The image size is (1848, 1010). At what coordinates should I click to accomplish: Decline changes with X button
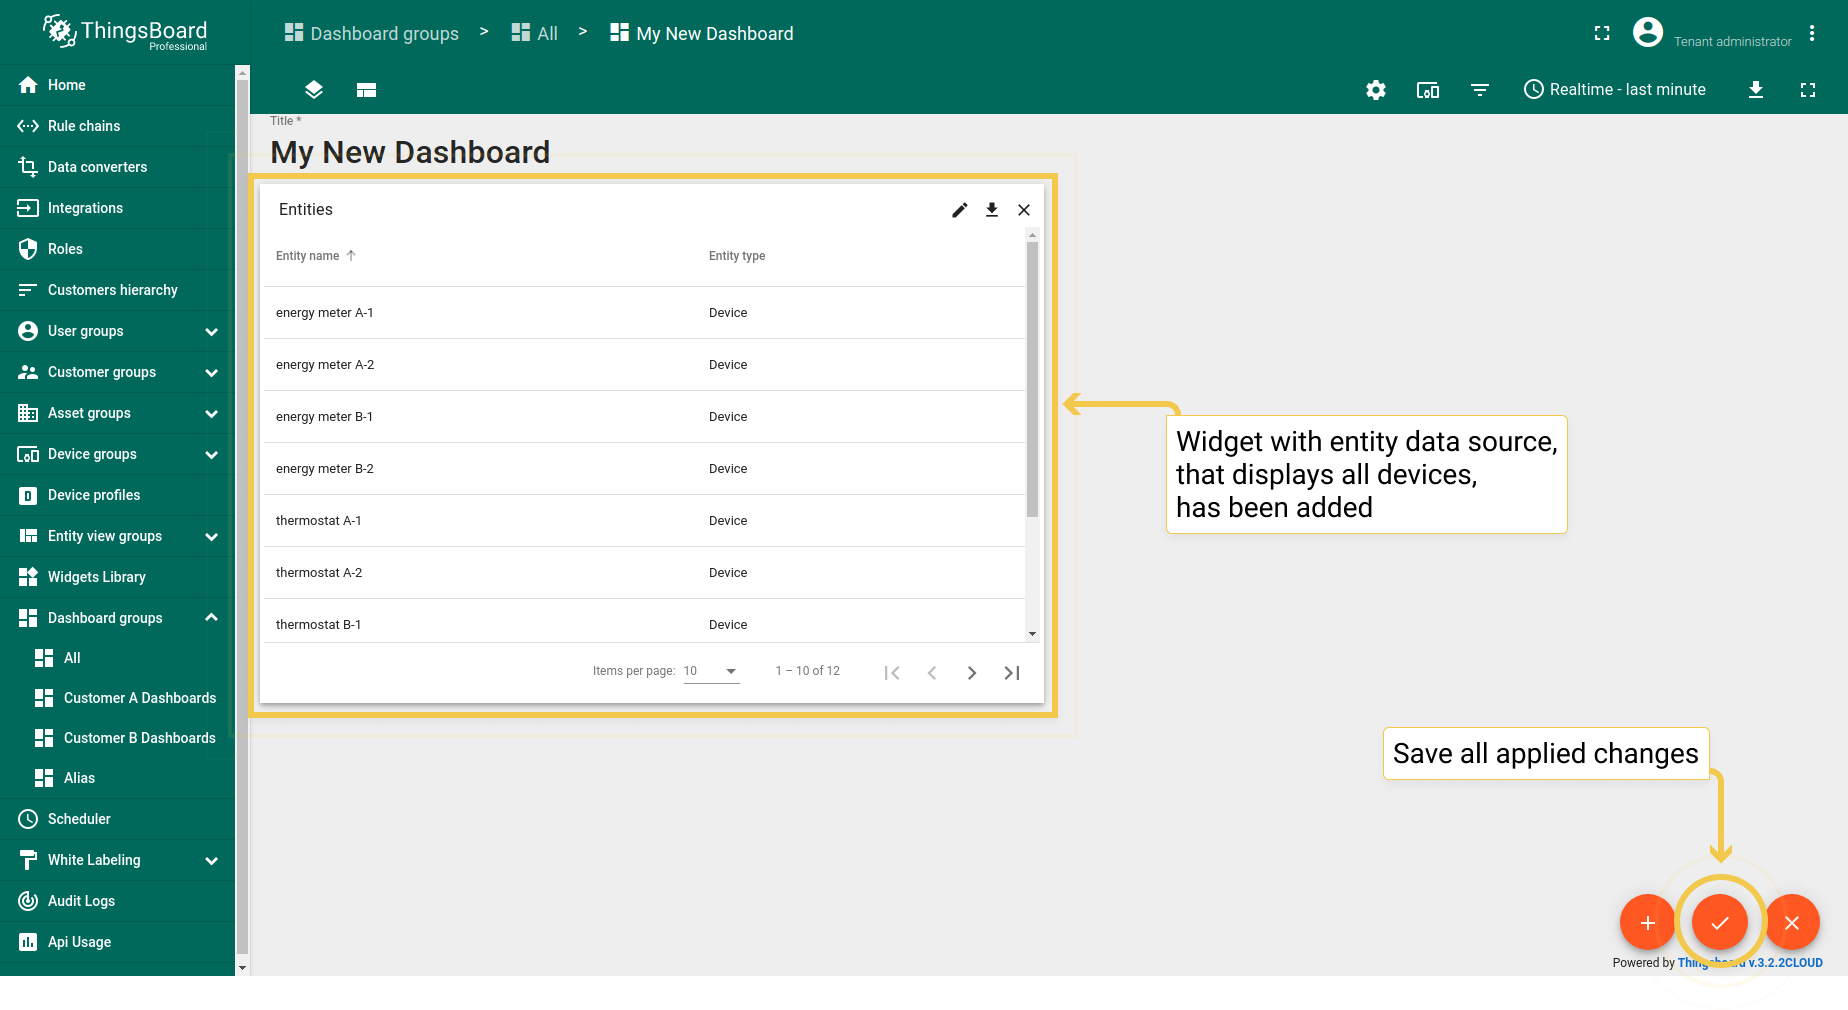(1792, 922)
